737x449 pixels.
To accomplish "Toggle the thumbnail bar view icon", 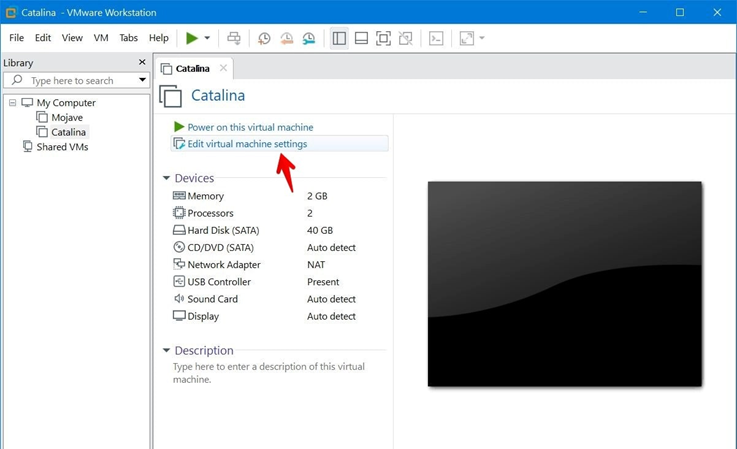I will click(x=361, y=38).
